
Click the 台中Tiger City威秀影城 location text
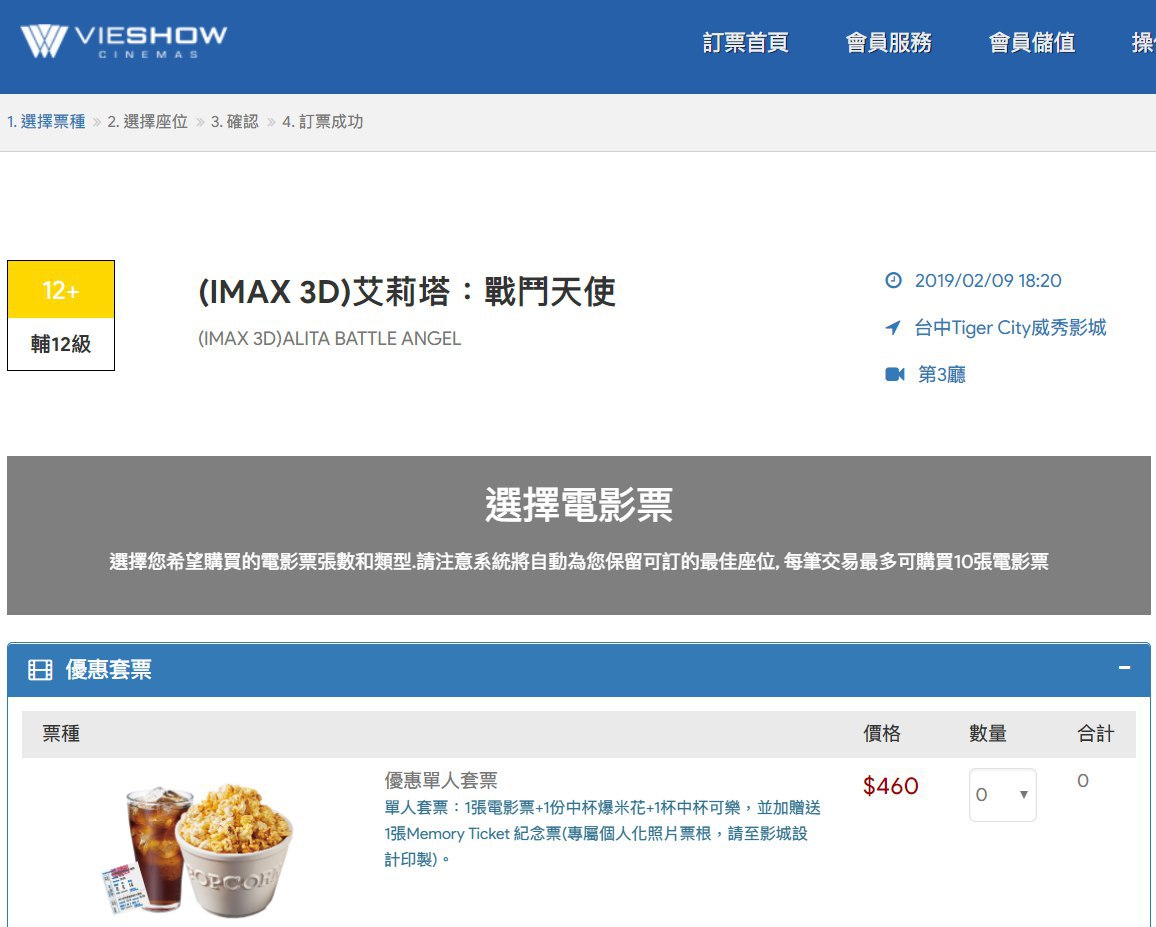point(1010,328)
